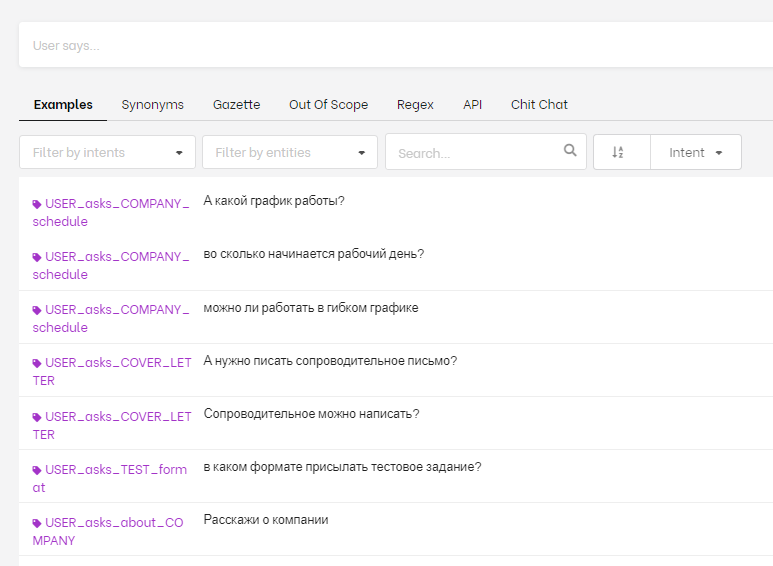Viewport: 773px width, 566px height.
Task: Click tag icon beside test format example
Action: [37, 470]
